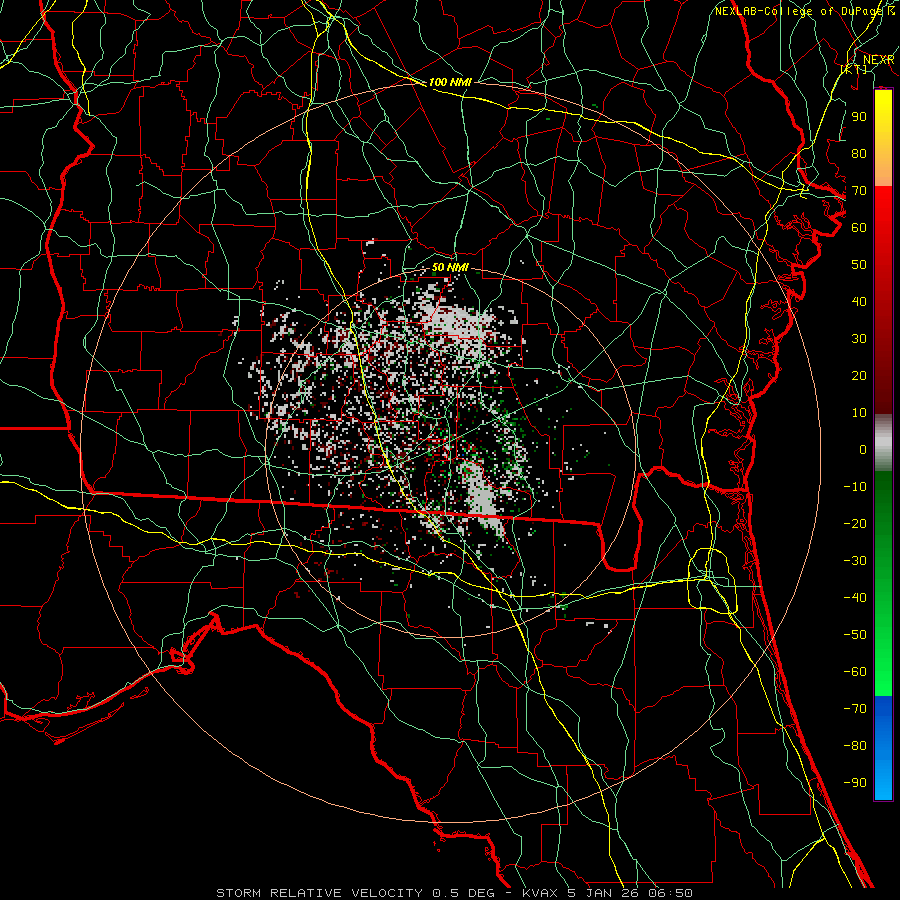Click the KVAX radar site identifier
Screen dimensions: 900x900
(541, 893)
